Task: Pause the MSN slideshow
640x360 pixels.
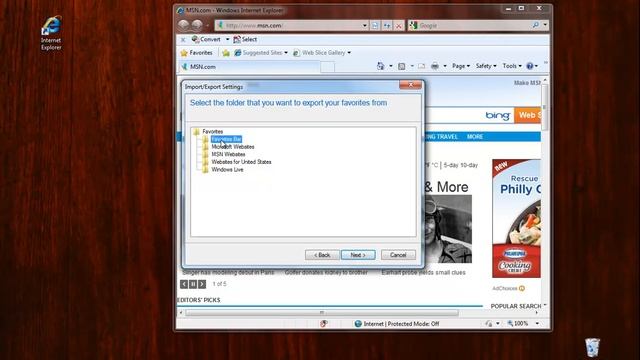Action: 193,284
